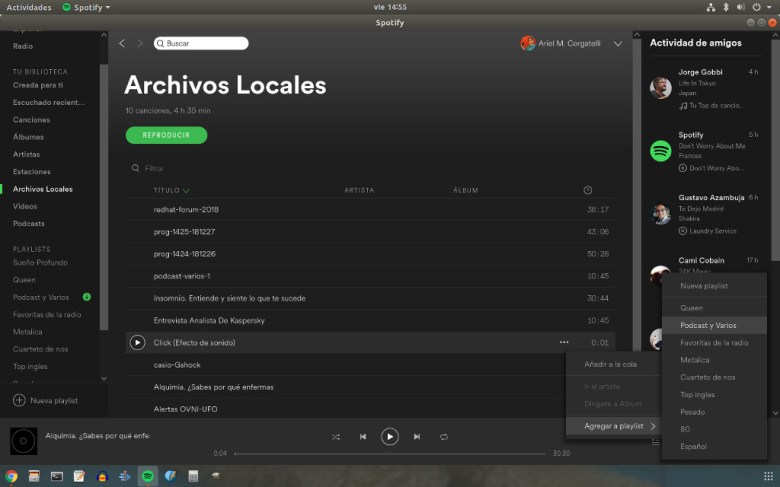Click the Filtrar filter field
The width and height of the screenshot is (780, 487).
(x=154, y=168)
